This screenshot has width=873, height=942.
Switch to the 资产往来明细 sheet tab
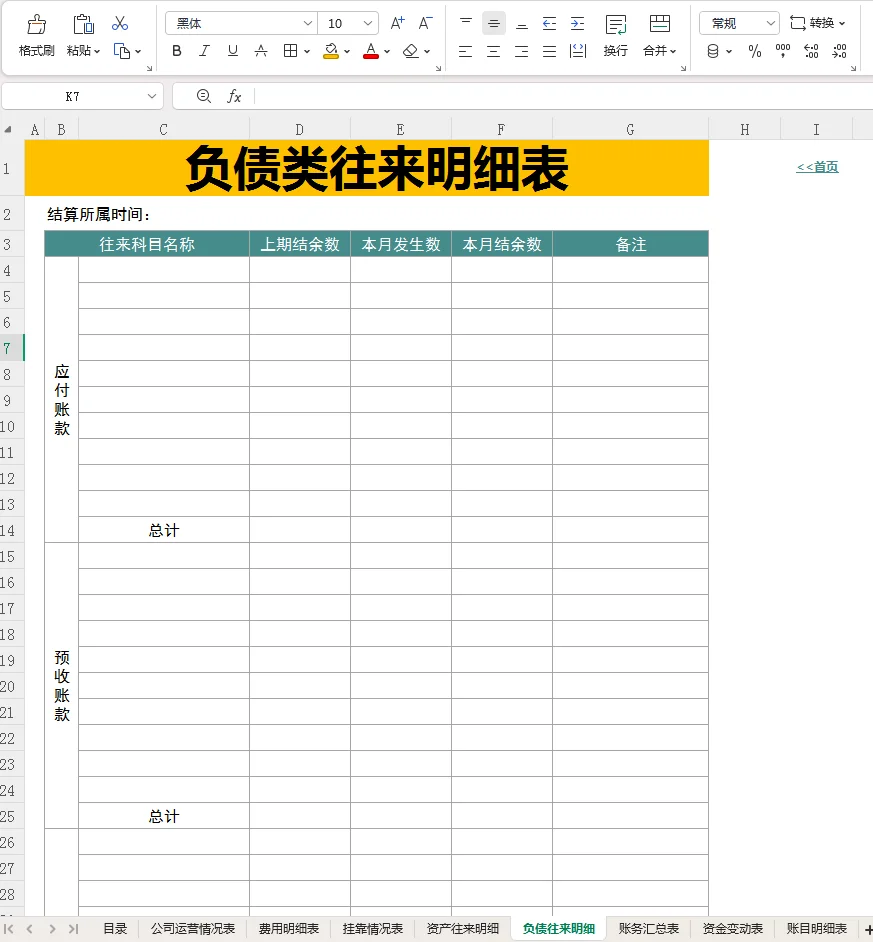[x=463, y=929]
